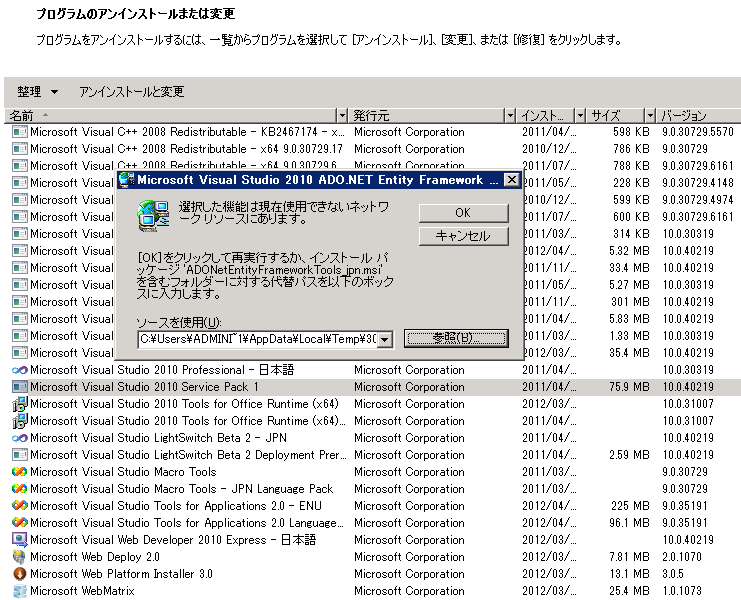
Task: Click アンインストールと変更 in the toolbar
Action: coord(131,92)
